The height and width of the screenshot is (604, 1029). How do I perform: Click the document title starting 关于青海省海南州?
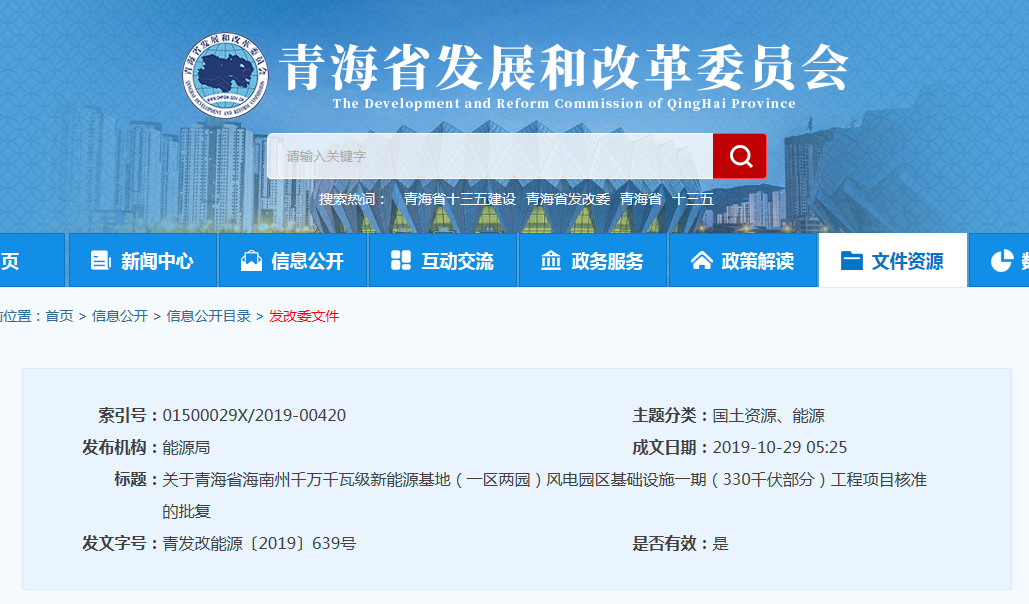(545, 496)
